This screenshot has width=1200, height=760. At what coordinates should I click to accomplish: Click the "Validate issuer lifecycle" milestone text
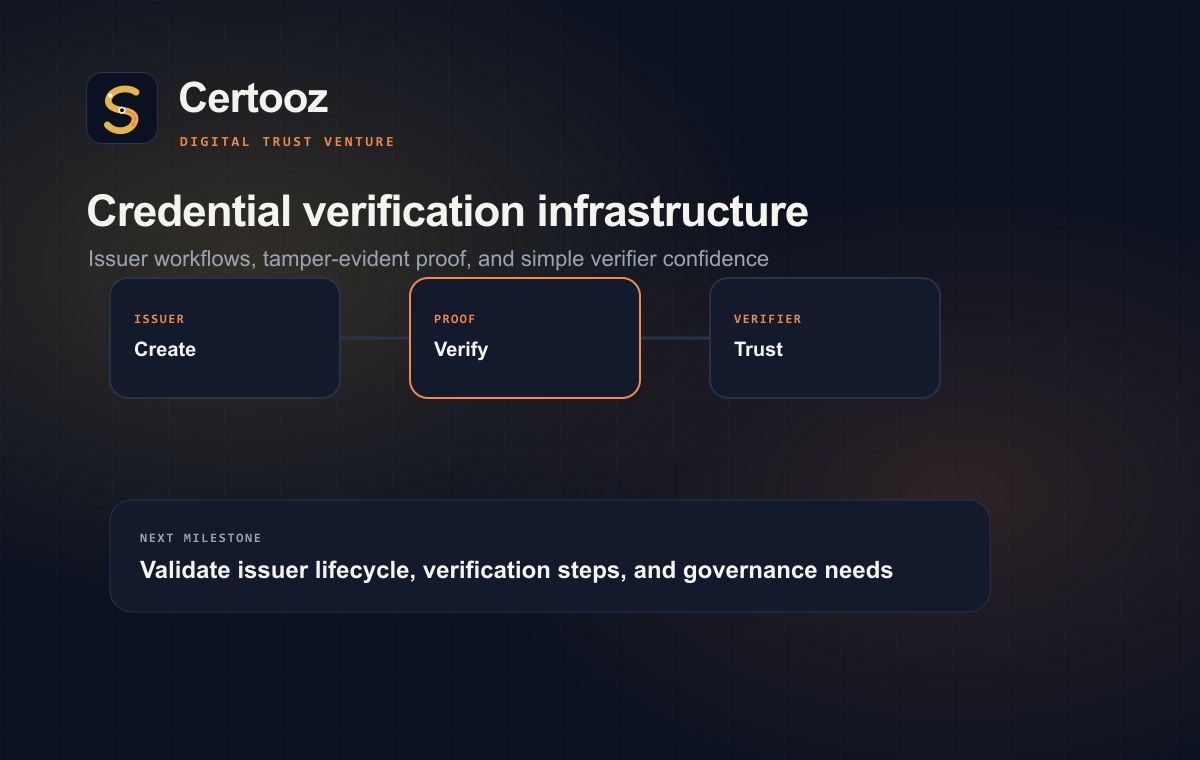click(x=516, y=570)
